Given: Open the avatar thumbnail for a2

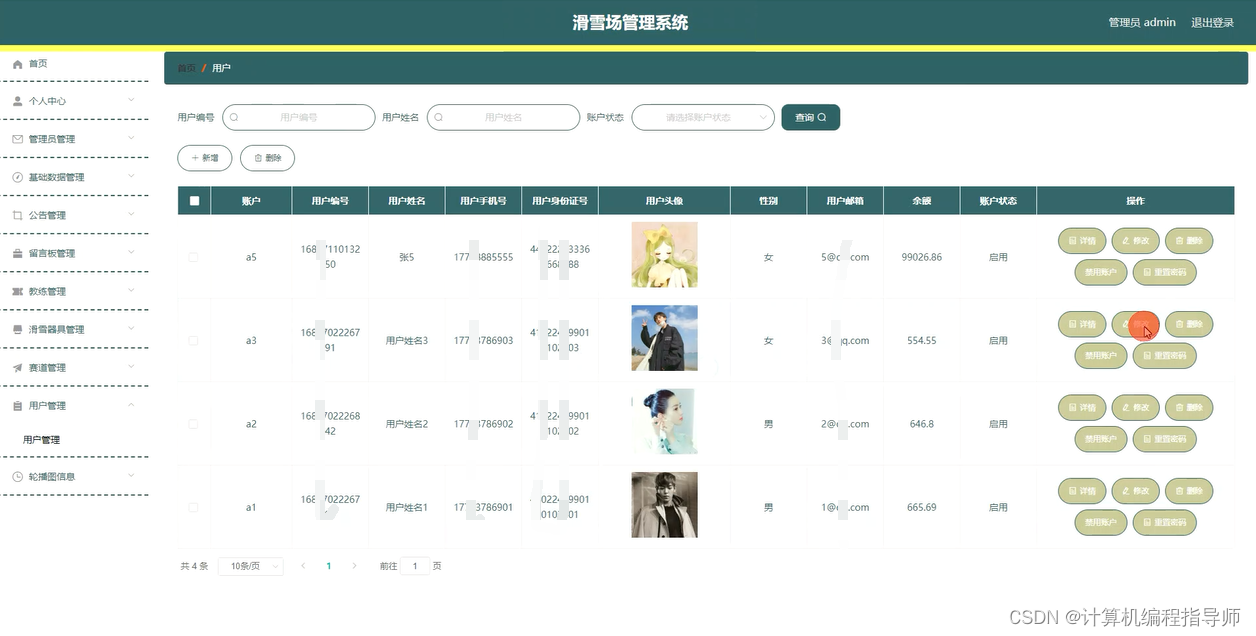Looking at the screenshot, I should [x=664, y=422].
